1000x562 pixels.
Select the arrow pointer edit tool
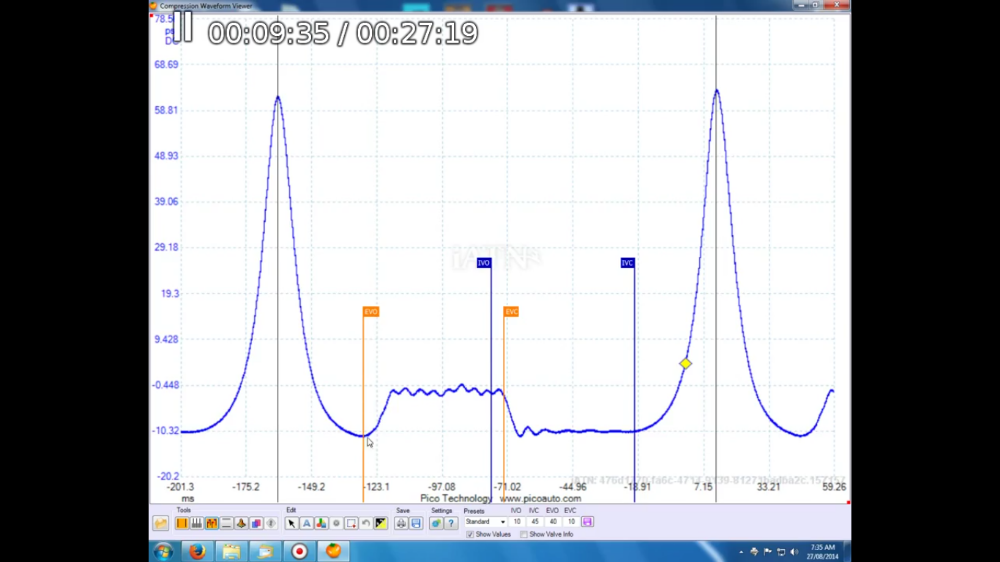pyautogui.click(x=292, y=523)
